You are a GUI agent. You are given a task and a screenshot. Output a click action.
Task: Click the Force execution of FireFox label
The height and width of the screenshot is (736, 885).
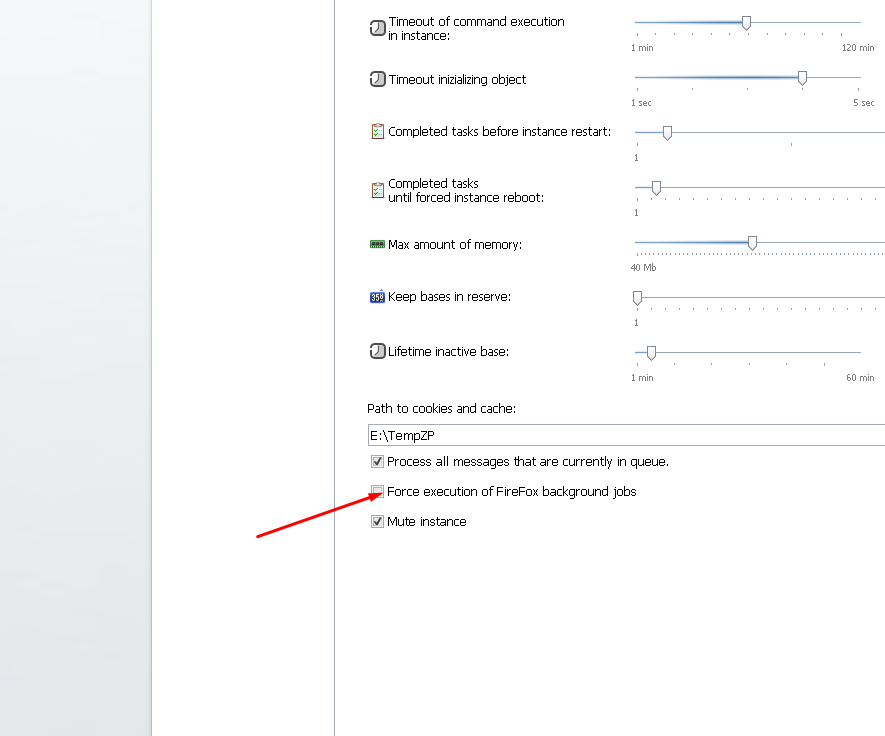point(511,492)
